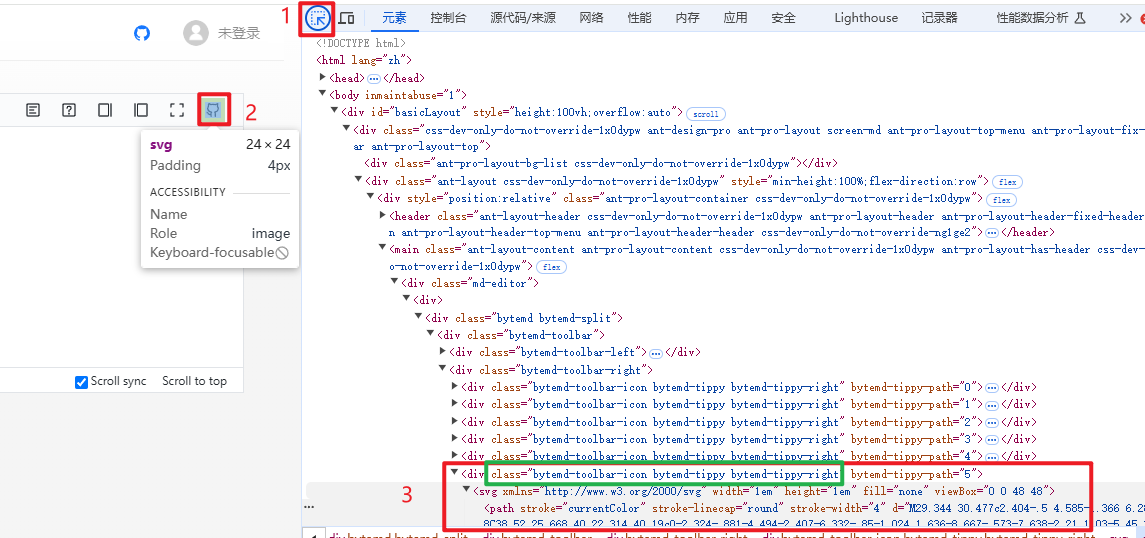Open the 网络 tab
The image size is (1145, 538).
[x=591, y=18]
